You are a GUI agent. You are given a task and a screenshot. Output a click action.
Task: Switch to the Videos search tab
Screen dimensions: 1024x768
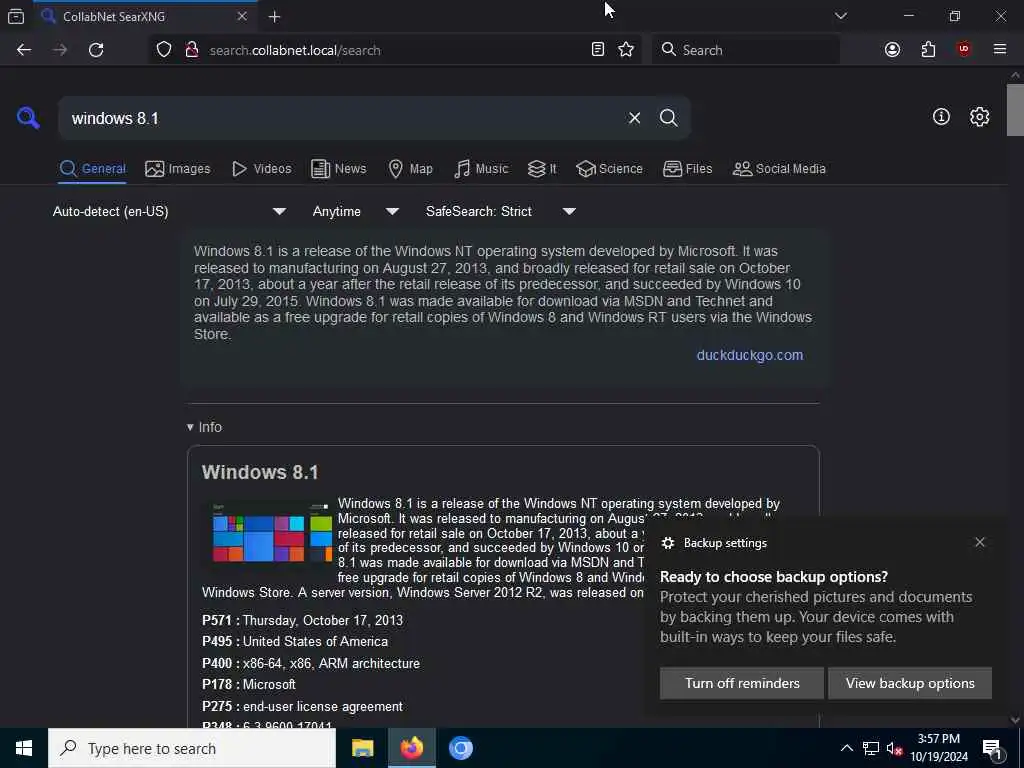[262, 168]
